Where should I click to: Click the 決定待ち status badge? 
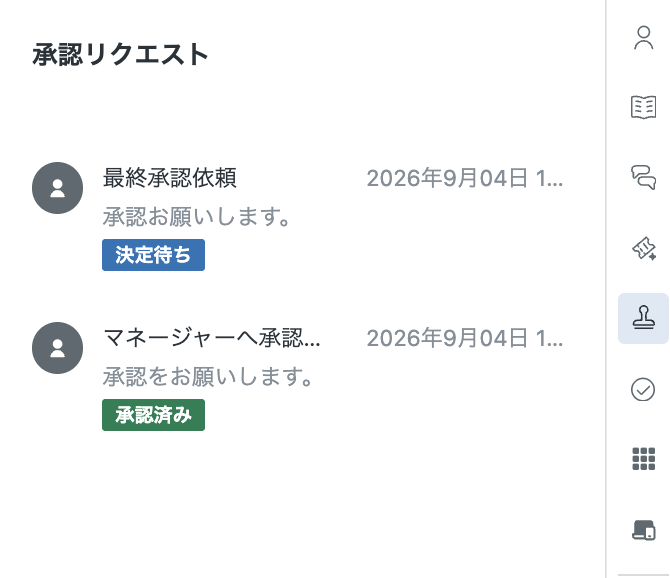coord(153,255)
